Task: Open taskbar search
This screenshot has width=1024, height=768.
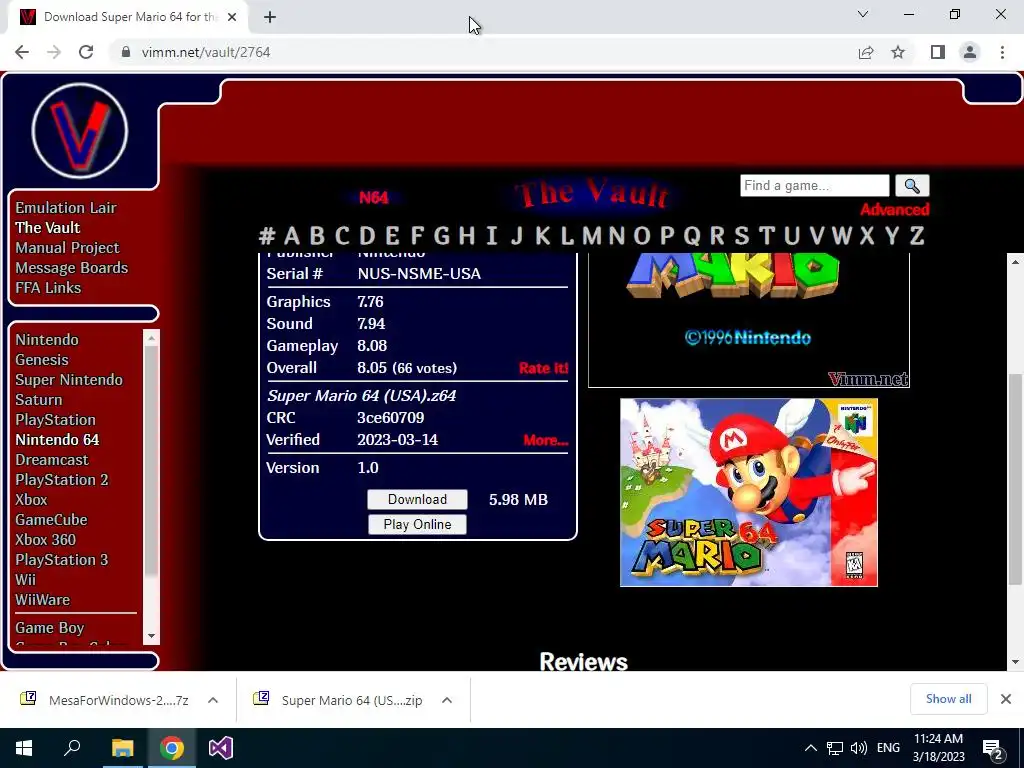Action: click(72, 748)
